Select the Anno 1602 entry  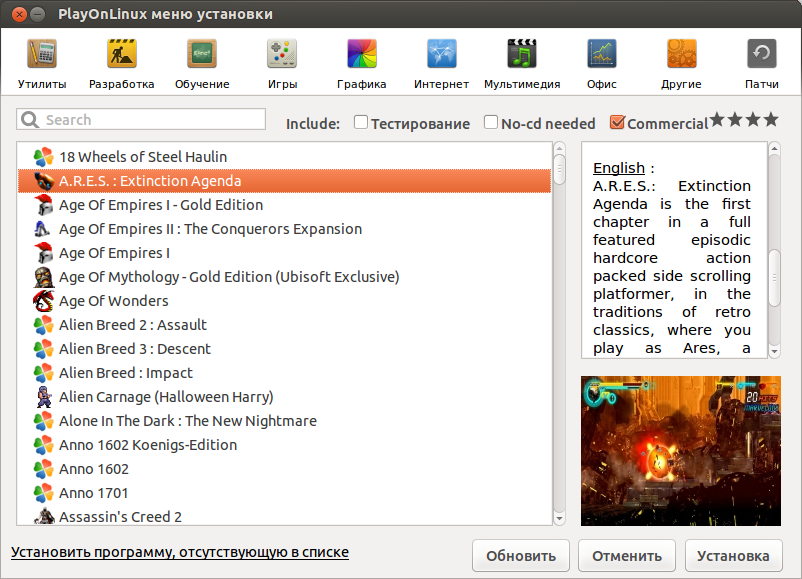point(284,469)
